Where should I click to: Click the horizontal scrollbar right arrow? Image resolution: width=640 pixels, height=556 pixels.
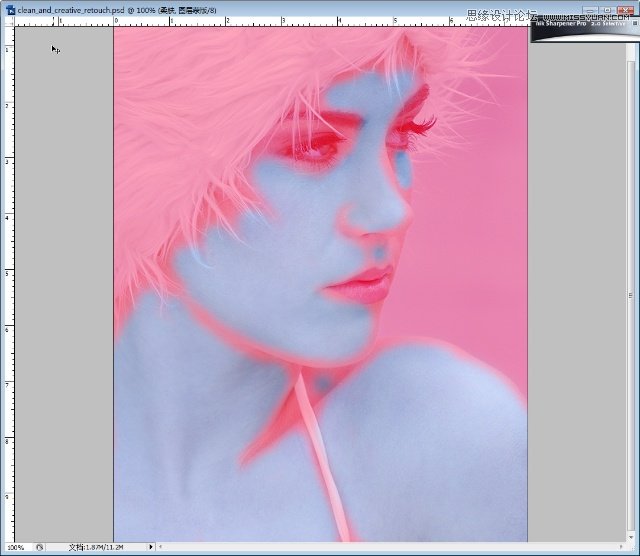click(x=621, y=547)
